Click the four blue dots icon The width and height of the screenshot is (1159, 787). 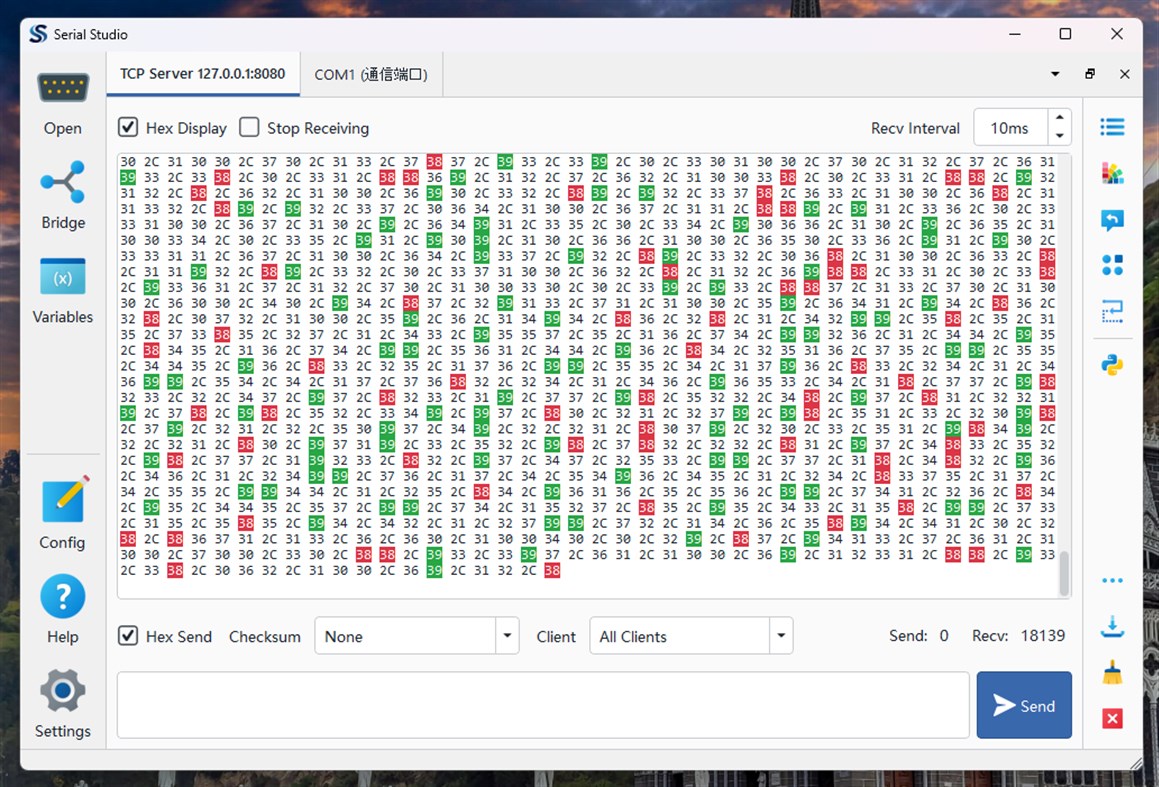click(1112, 265)
